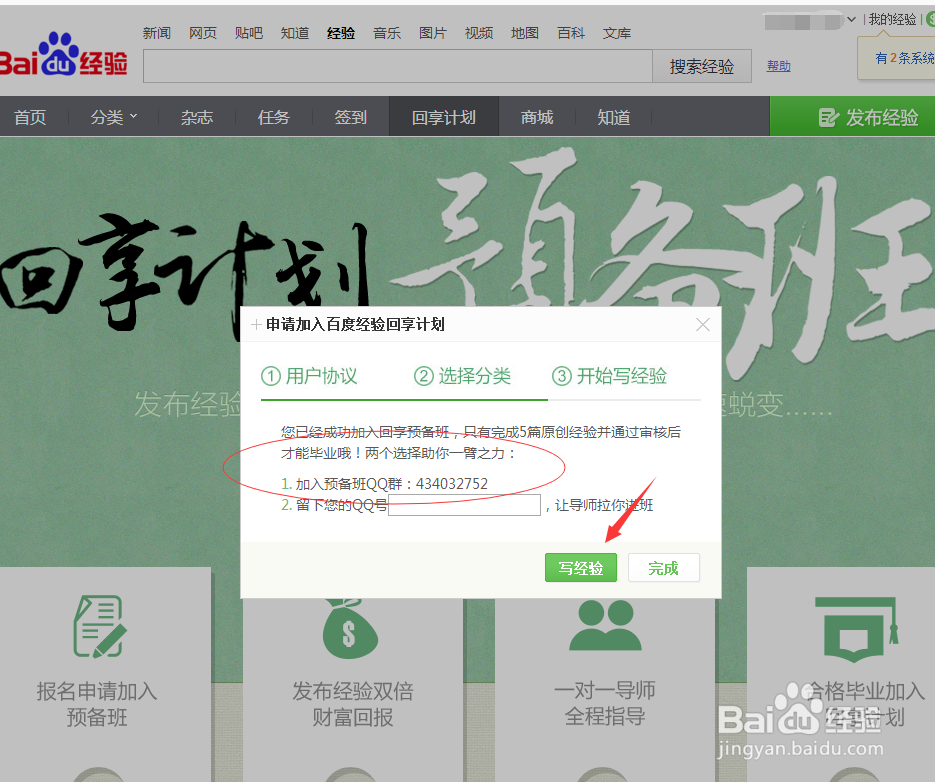Click the 搜索经验 search button
Image resolution: width=935 pixels, height=782 pixels.
[x=702, y=66]
